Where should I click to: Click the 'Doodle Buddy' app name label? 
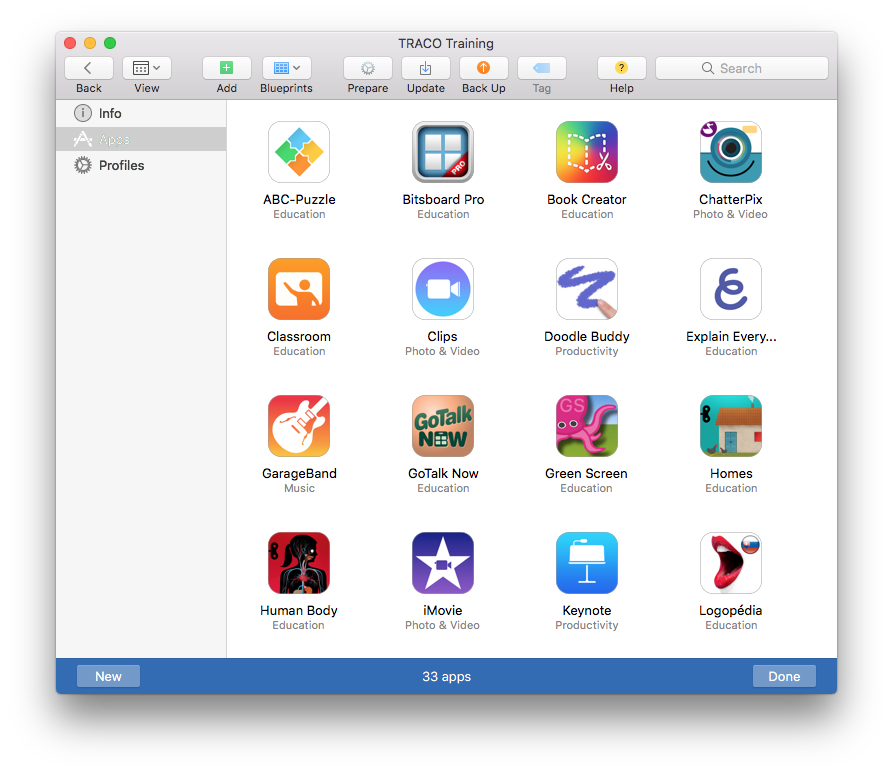coord(587,337)
